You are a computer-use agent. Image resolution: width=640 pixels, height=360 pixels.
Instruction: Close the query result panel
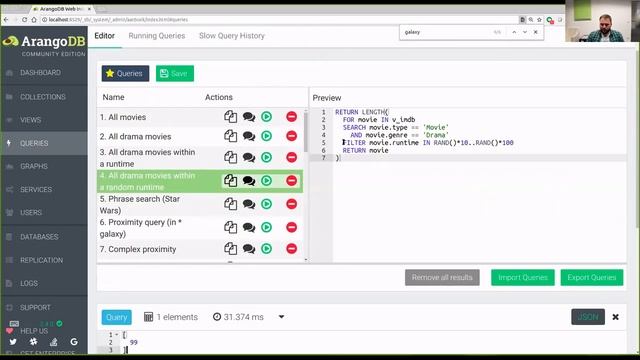click(616, 317)
